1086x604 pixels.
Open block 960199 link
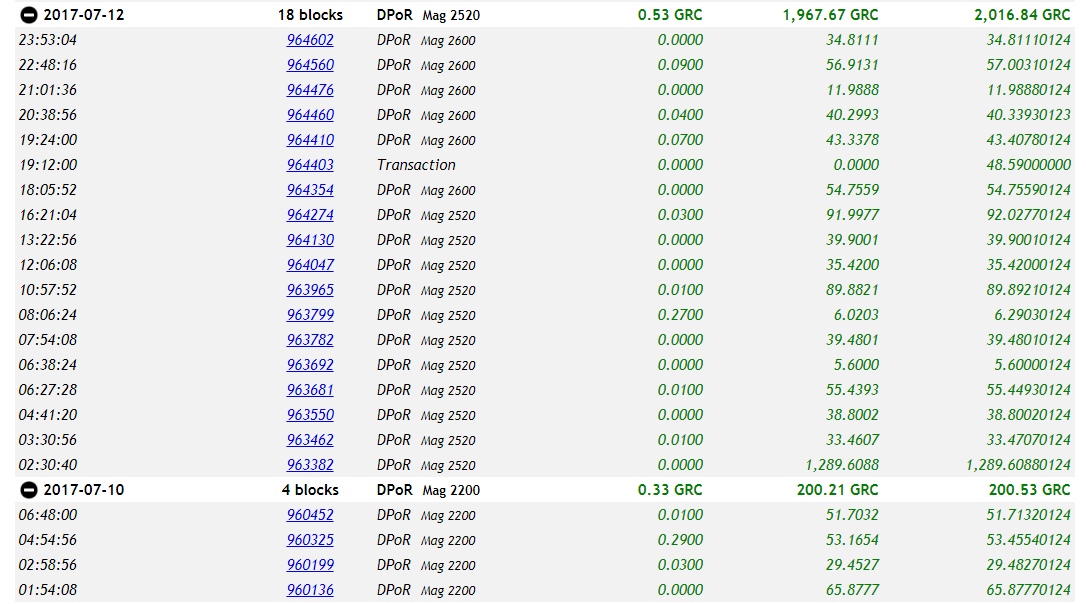(310, 565)
